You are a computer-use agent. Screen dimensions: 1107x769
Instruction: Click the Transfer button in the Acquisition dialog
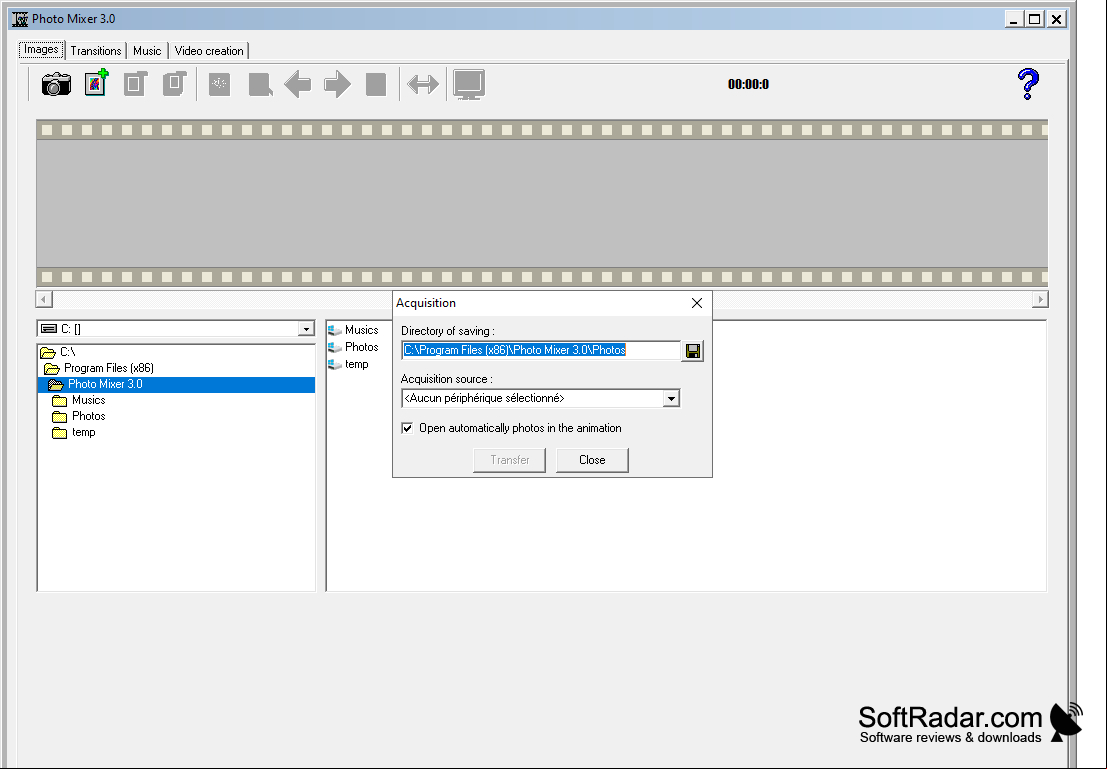(510, 460)
